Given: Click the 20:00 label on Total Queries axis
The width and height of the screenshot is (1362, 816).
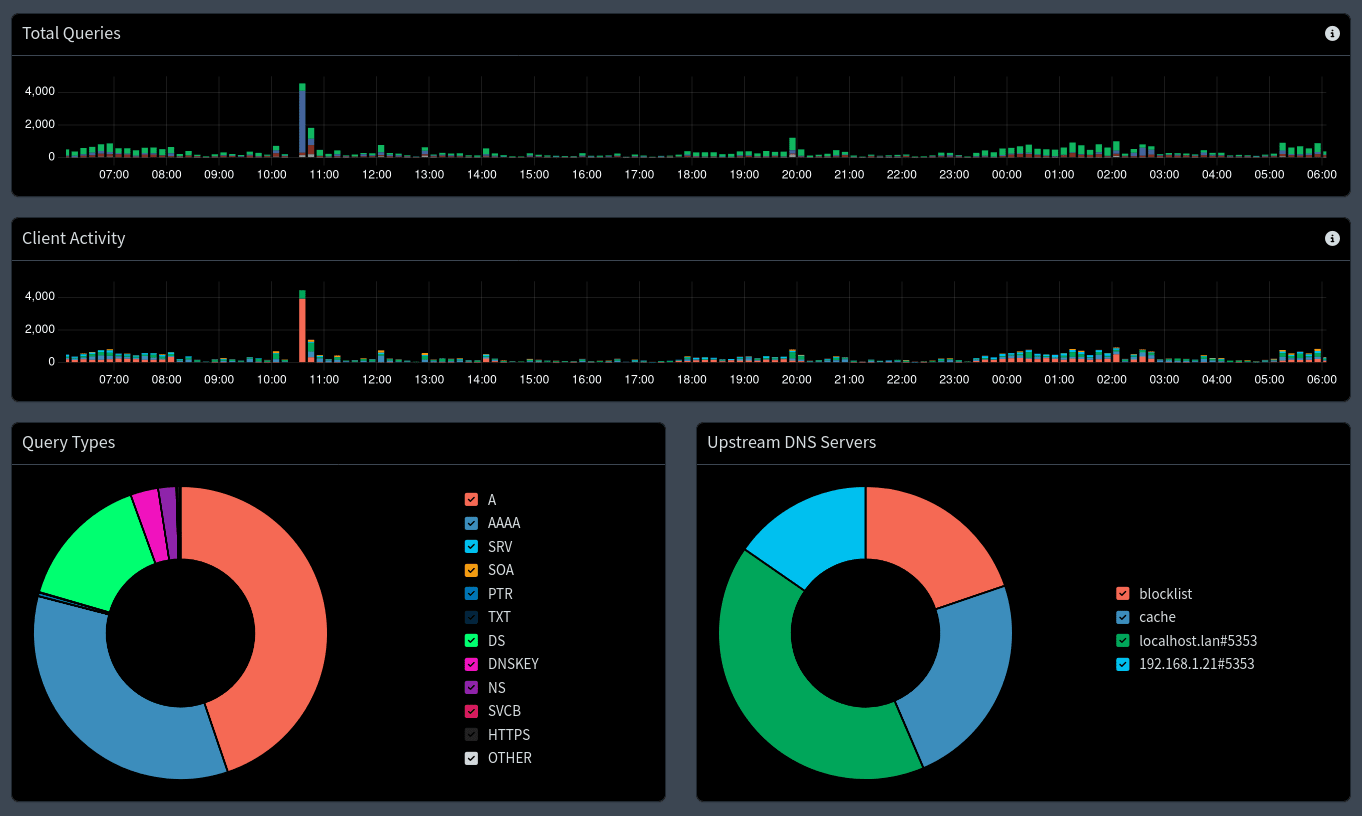Looking at the screenshot, I should point(797,174).
